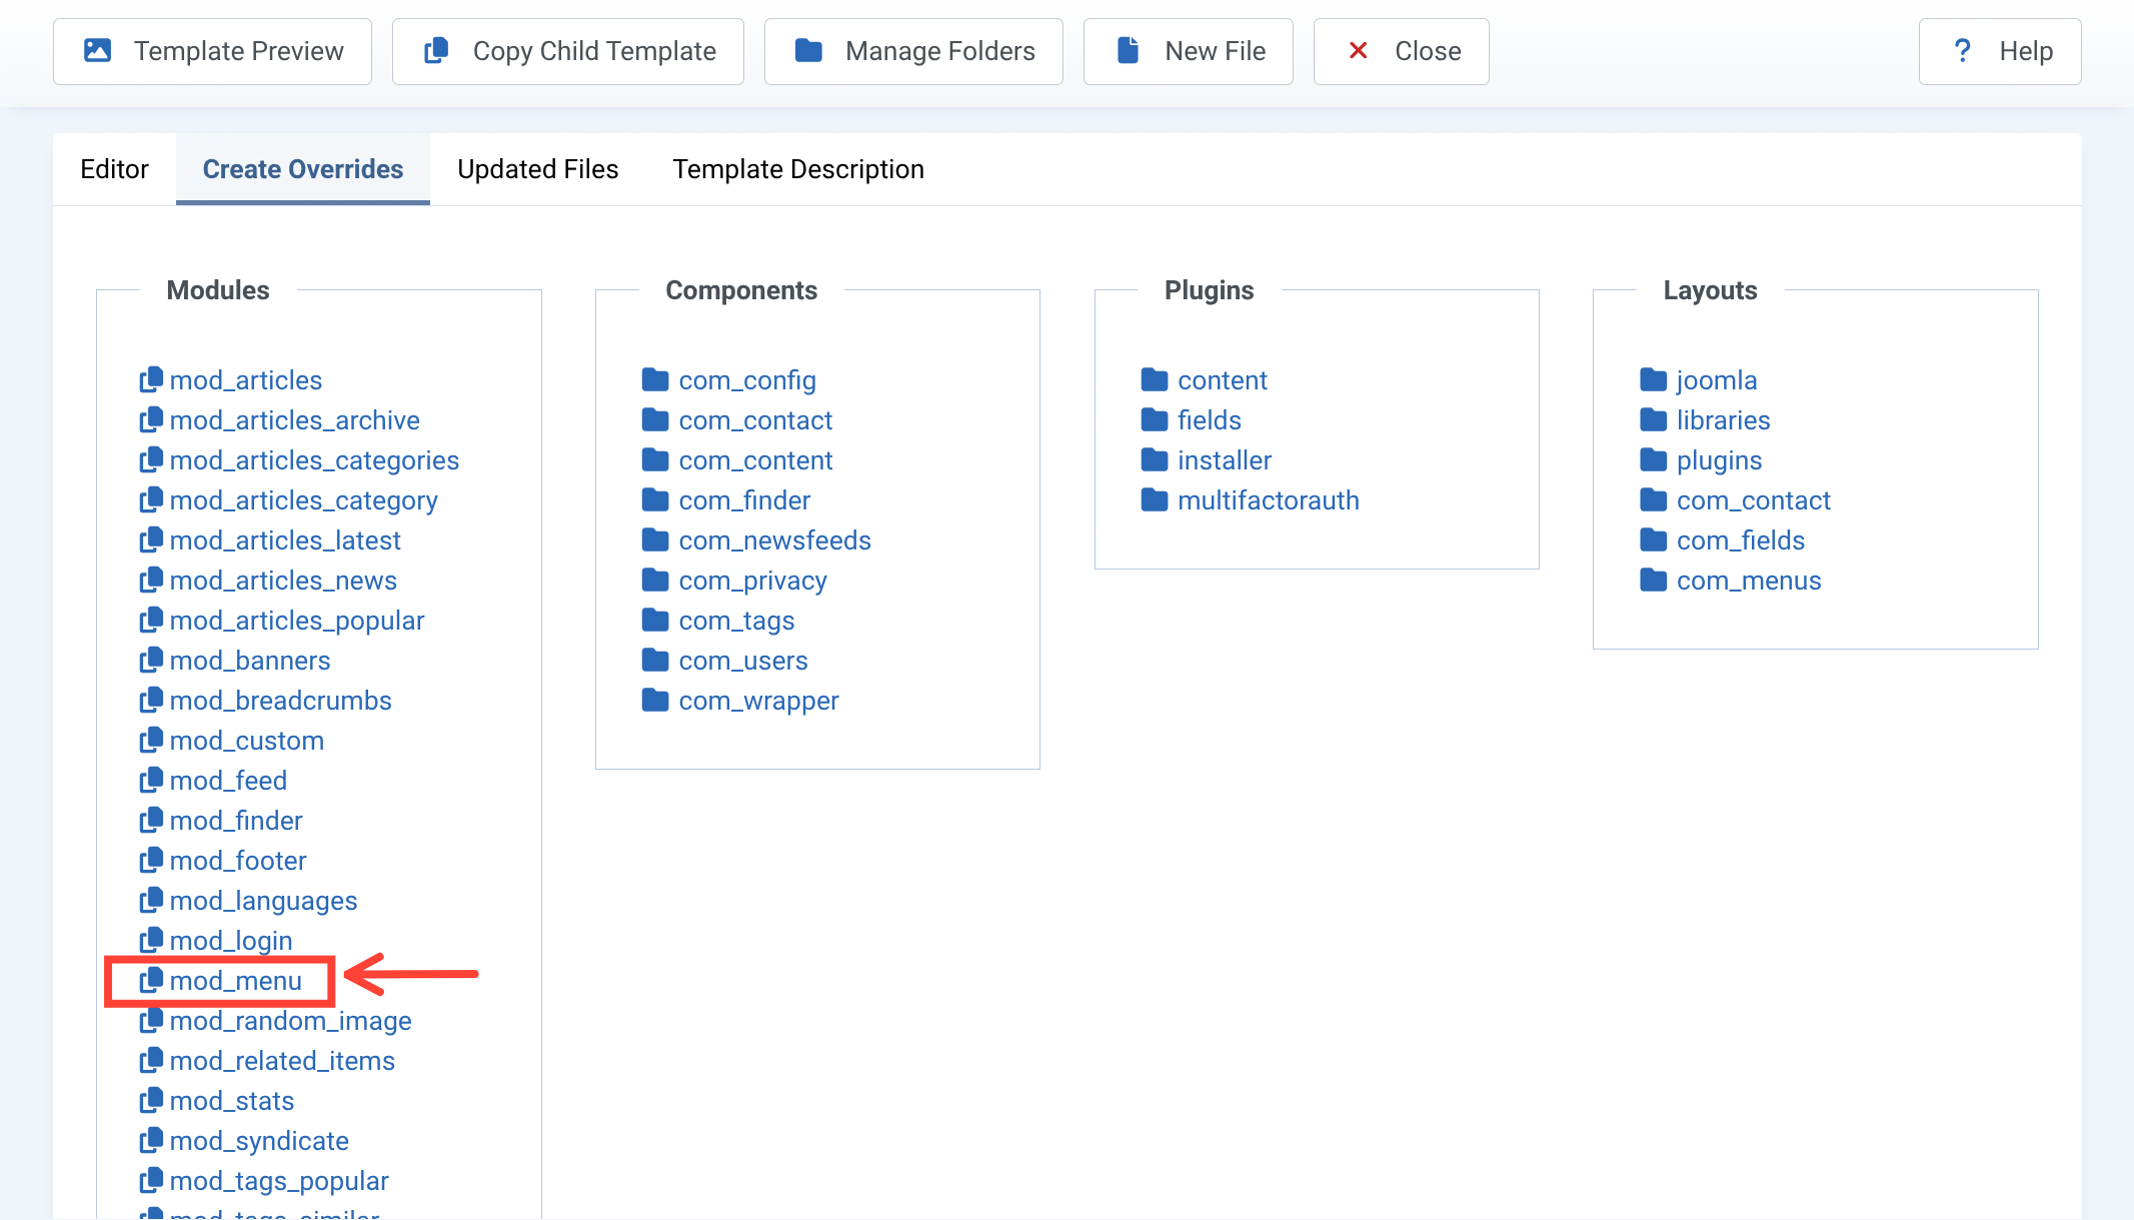Select the multifactorauth plugin override
The width and height of the screenshot is (2134, 1220).
pyautogui.click(x=1268, y=500)
